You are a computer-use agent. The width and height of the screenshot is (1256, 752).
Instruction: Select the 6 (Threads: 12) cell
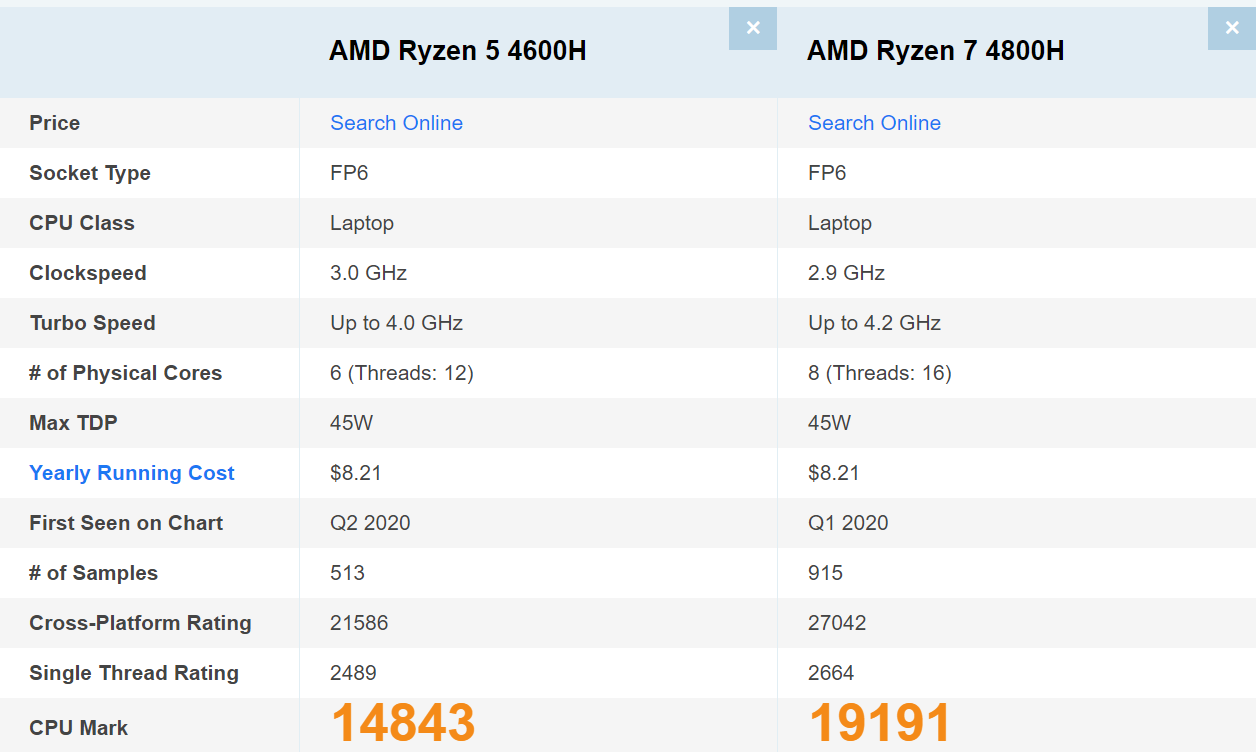click(402, 373)
